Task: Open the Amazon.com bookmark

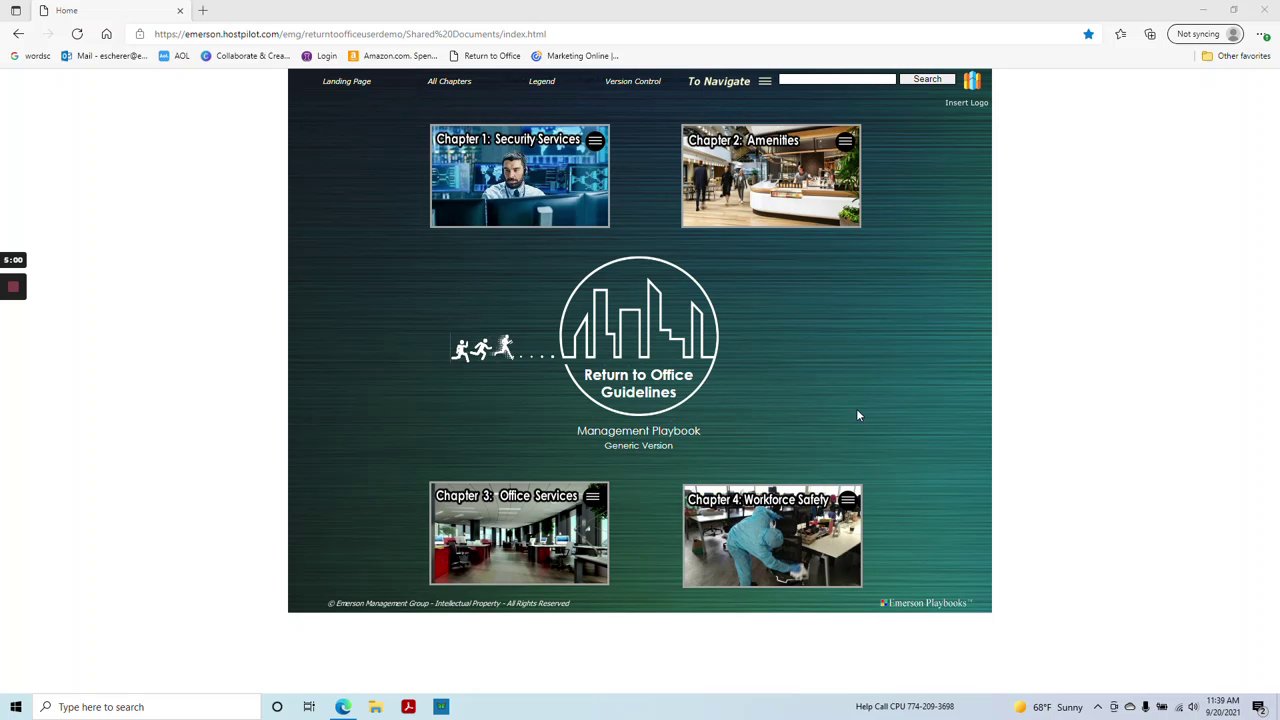Action: pos(392,56)
